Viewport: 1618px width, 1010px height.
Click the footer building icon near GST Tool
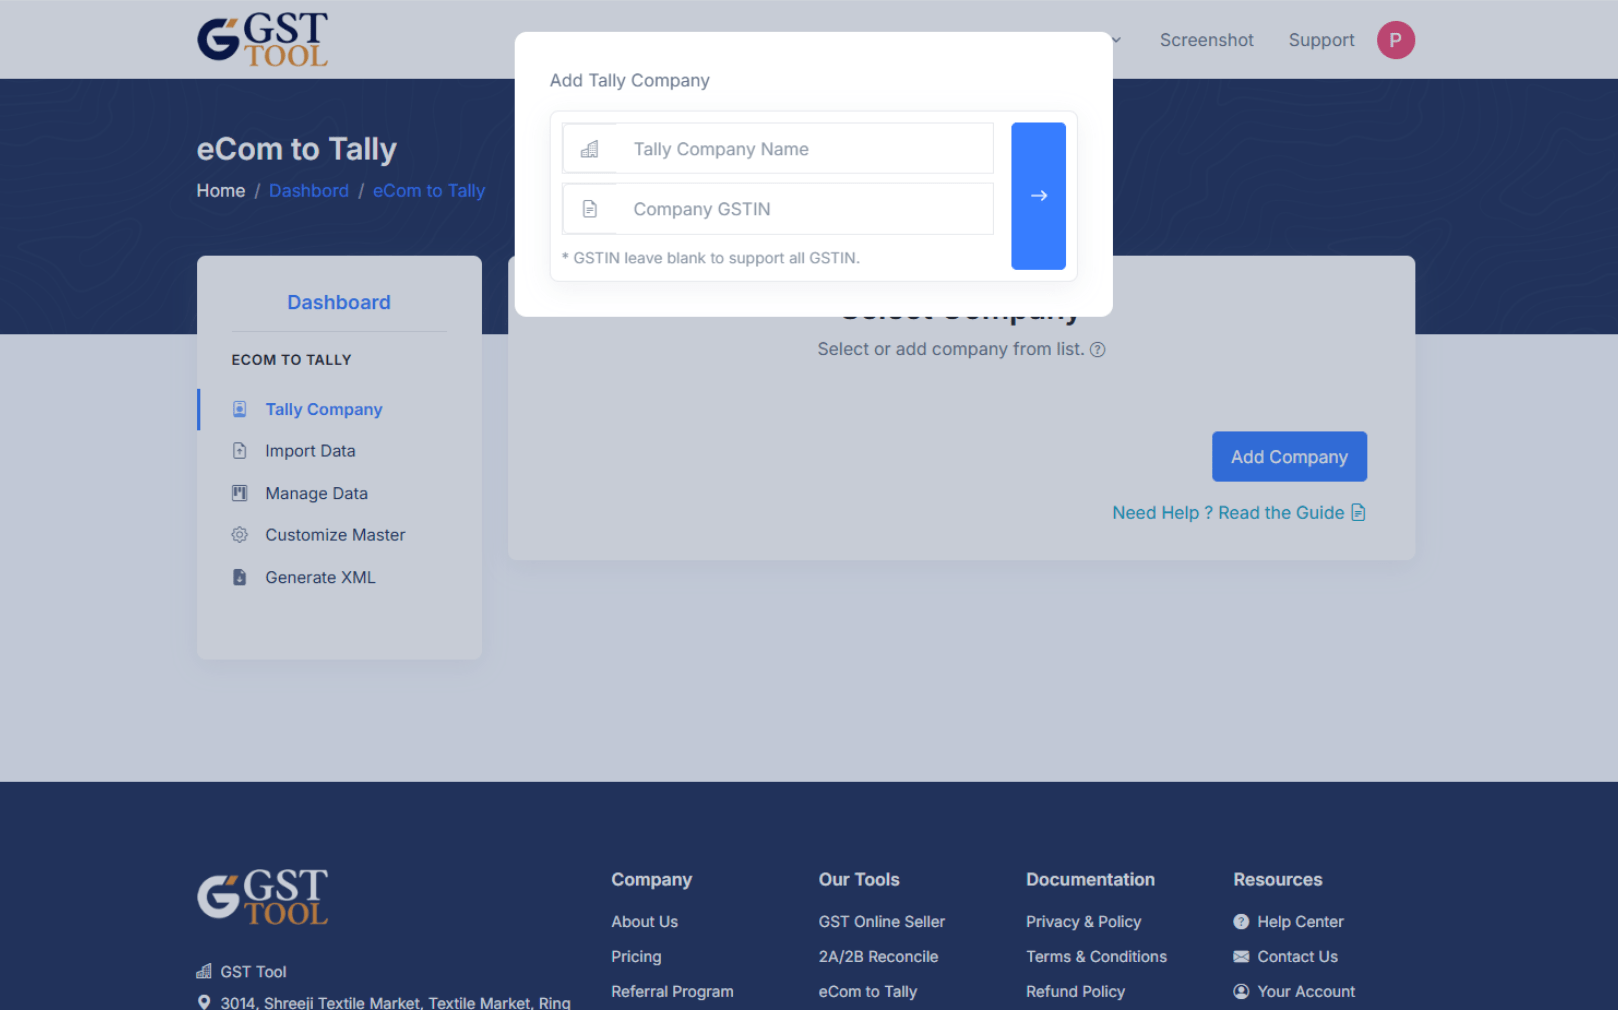(x=204, y=971)
